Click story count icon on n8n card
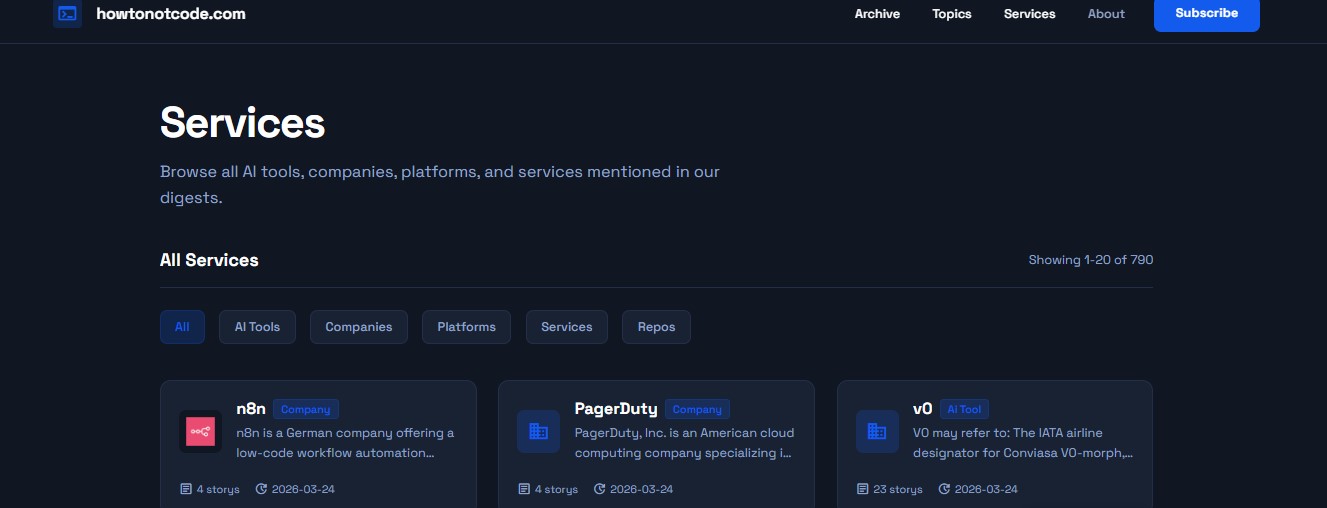Screen dimensions: 1327x508 (x=186, y=489)
